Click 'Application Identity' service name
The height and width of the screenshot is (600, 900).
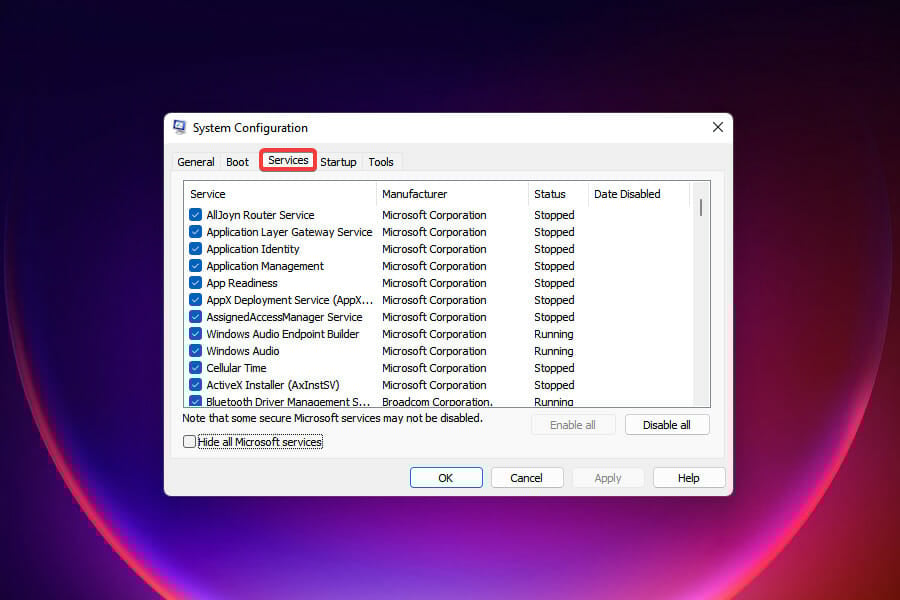coord(253,249)
